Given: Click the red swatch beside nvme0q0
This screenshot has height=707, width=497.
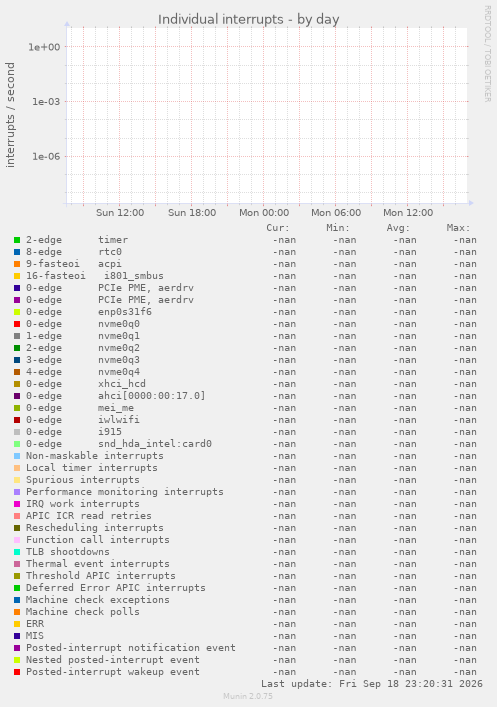Looking at the screenshot, I should click(x=17, y=324).
